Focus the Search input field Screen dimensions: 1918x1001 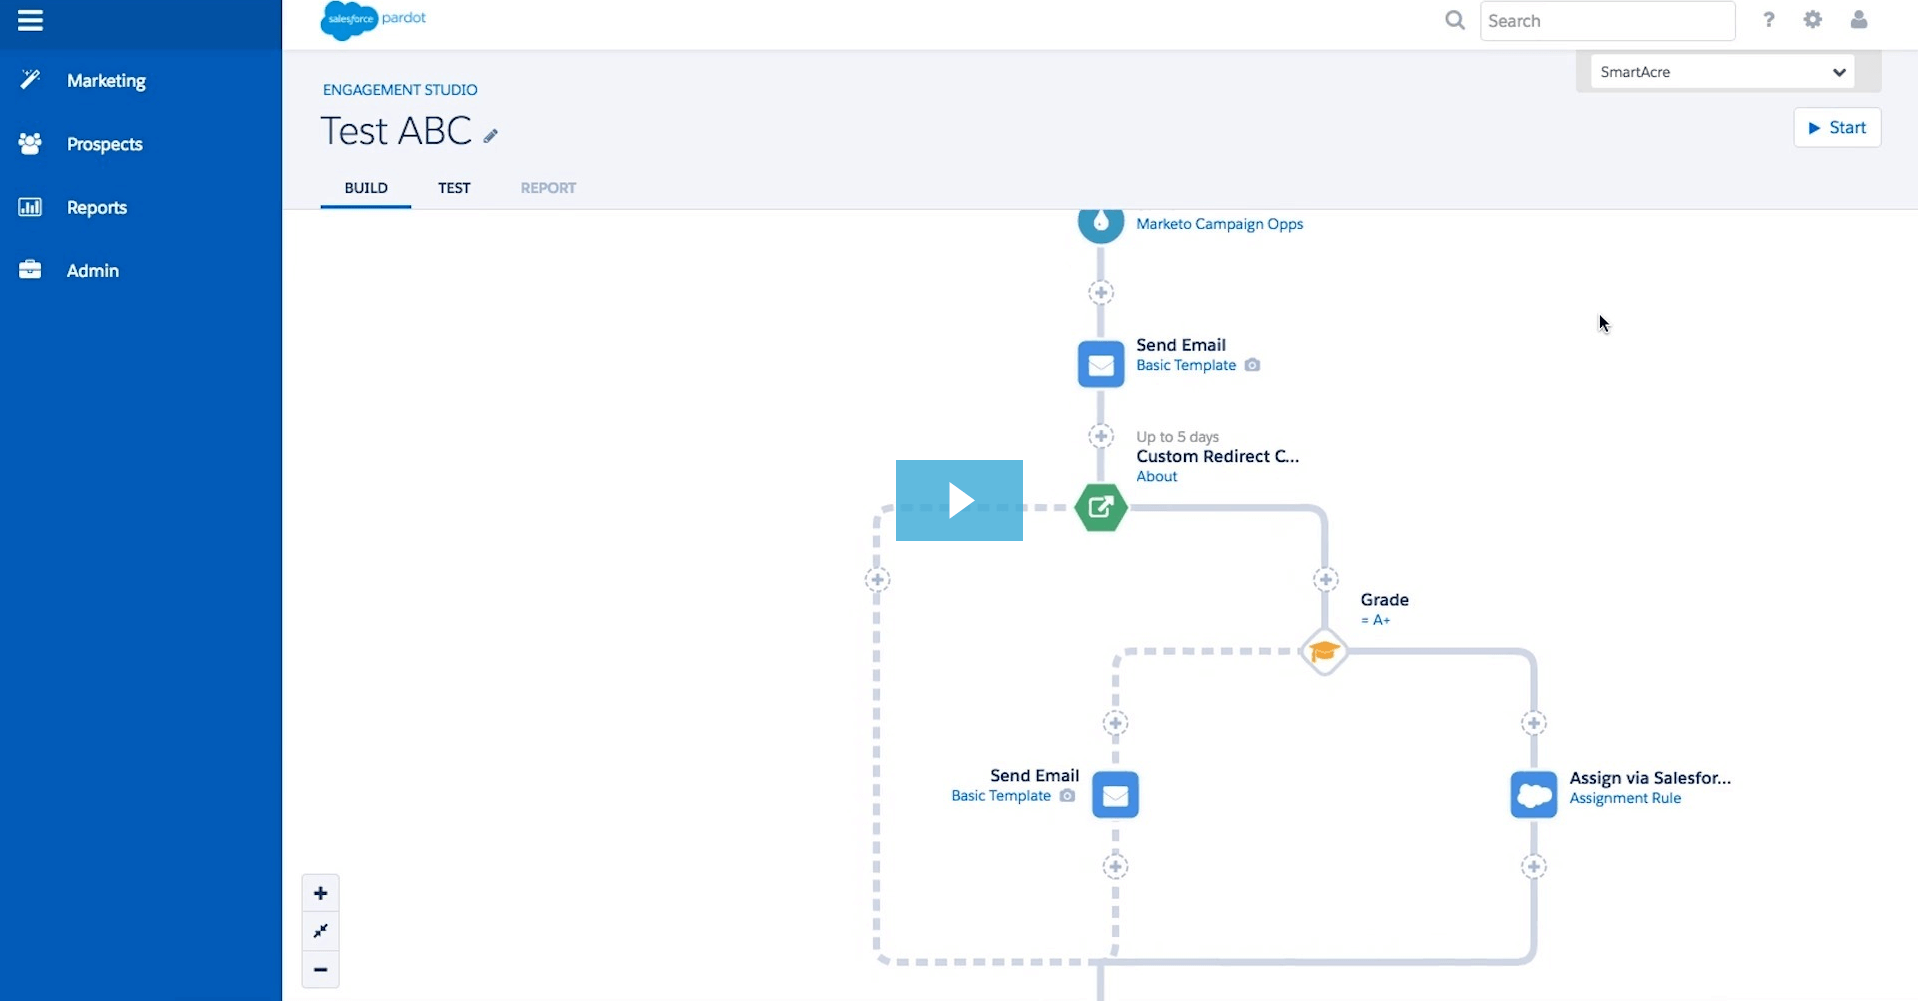(x=1607, y=21)
